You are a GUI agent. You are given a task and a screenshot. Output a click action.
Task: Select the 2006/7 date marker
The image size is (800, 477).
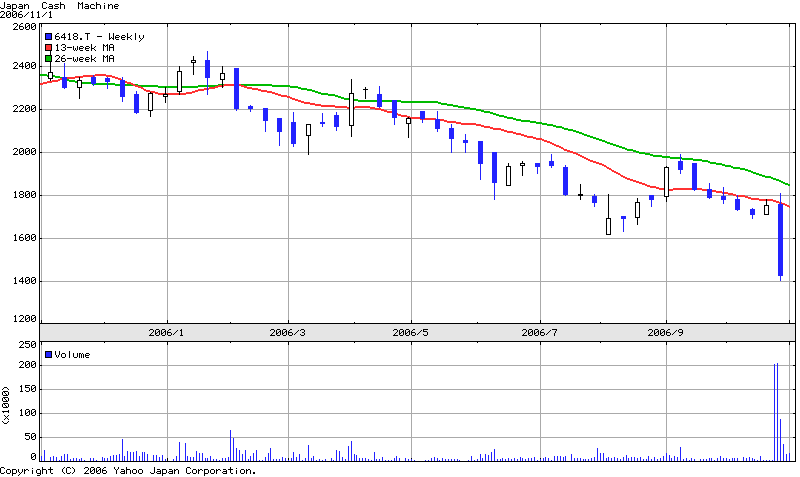(539, 332)
